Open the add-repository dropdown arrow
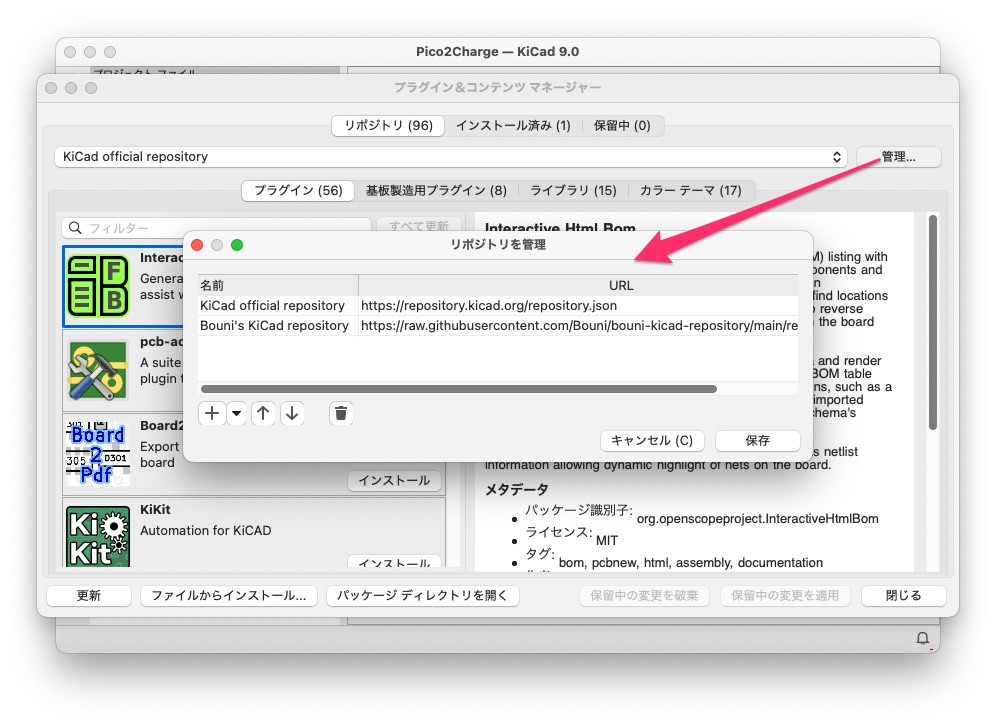Image resolution: width=996 pixels, height=727 pixels. click(236, 413)
